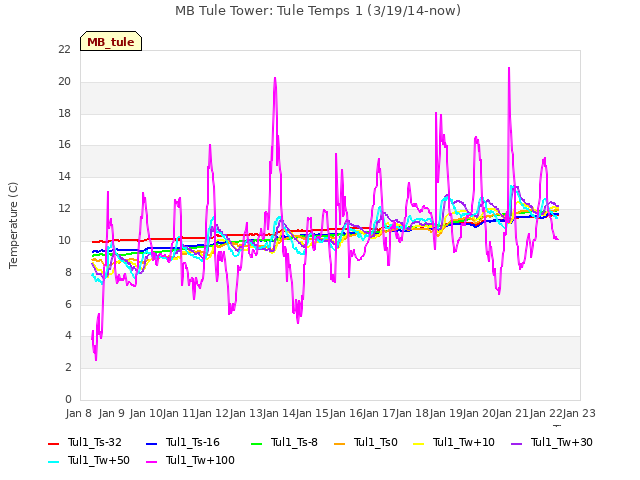Click the Temperature (C) axis label
Viewport: 640px width, 480px height.
point(13,225)
